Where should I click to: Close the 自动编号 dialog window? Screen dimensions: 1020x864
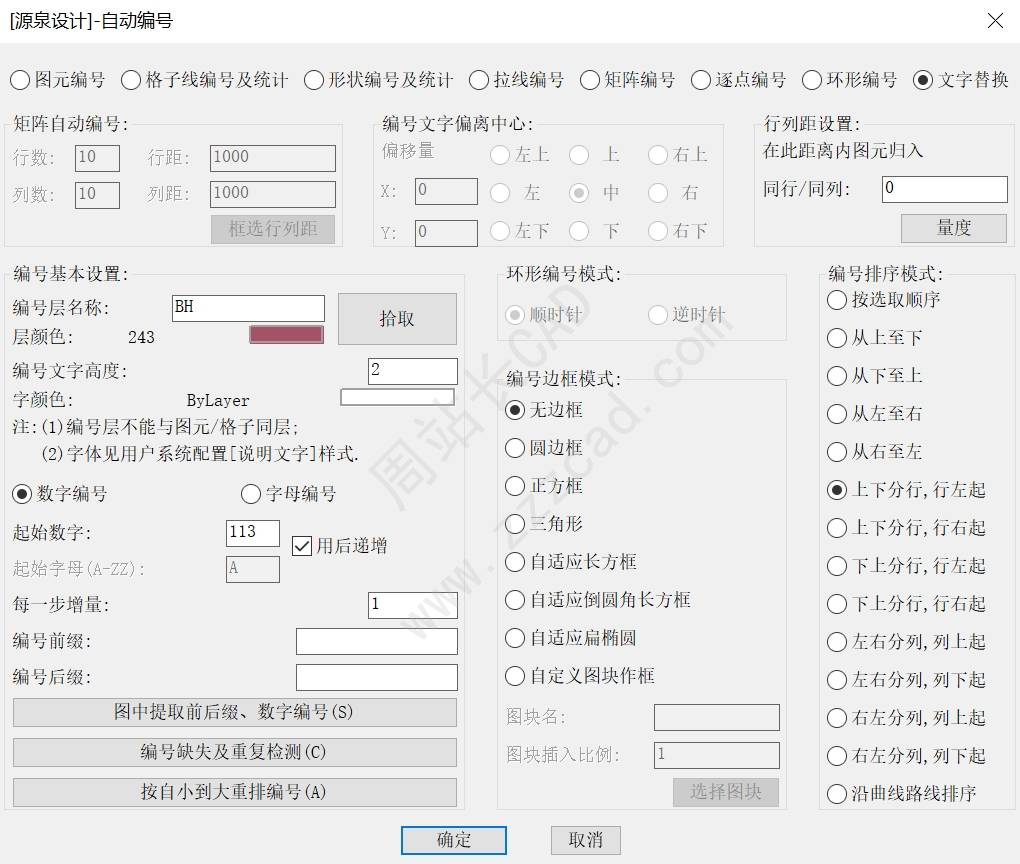click(x=995, y=21)
